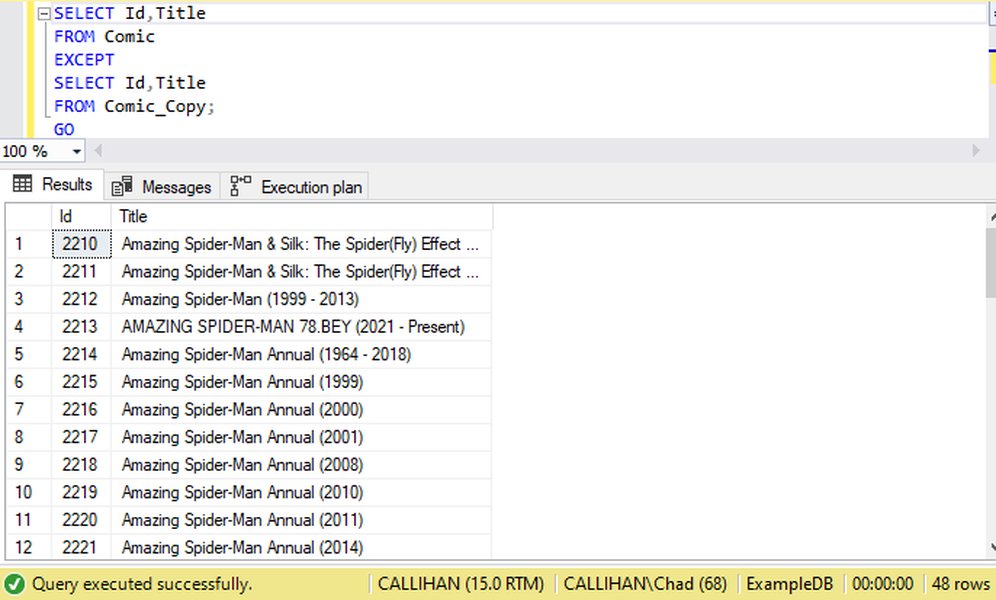
Task: Open the 100 % zoom dropdown
Action: click(x=76, y=152)
